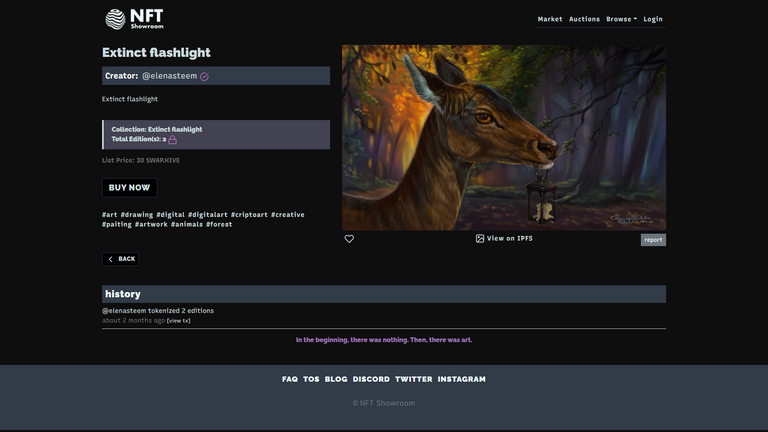Click the verified creator checkmark icon
This screenshot has width=768, height=432.
pos(204,76)
